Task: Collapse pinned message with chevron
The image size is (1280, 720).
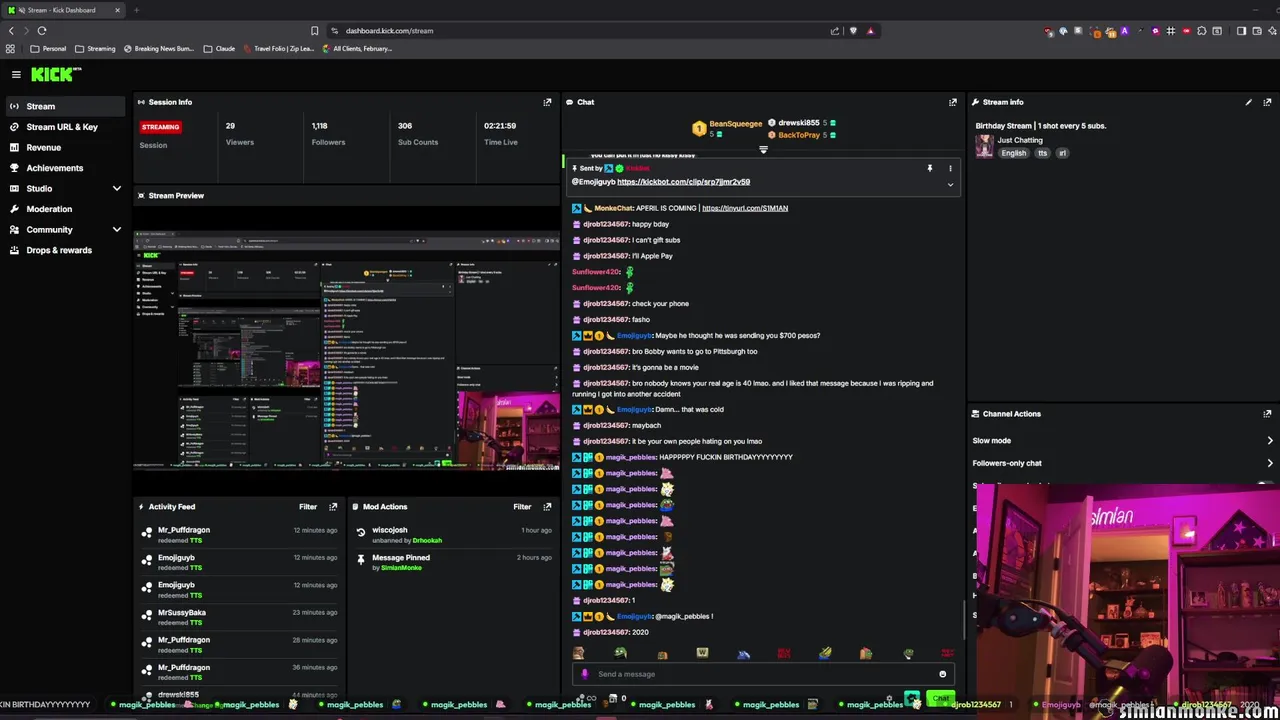Action: coord(950,185)
